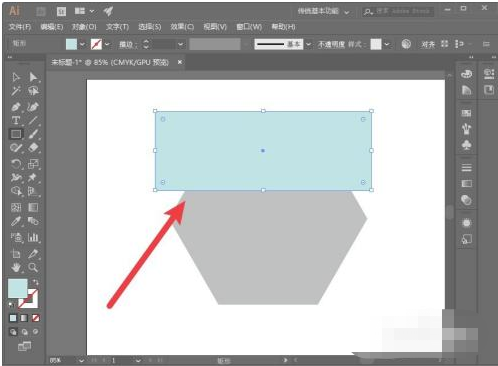The height and width of the screenshot is (366, 498).
Task: Switch to gradient fill mode button
Action: tap(24, 318)
